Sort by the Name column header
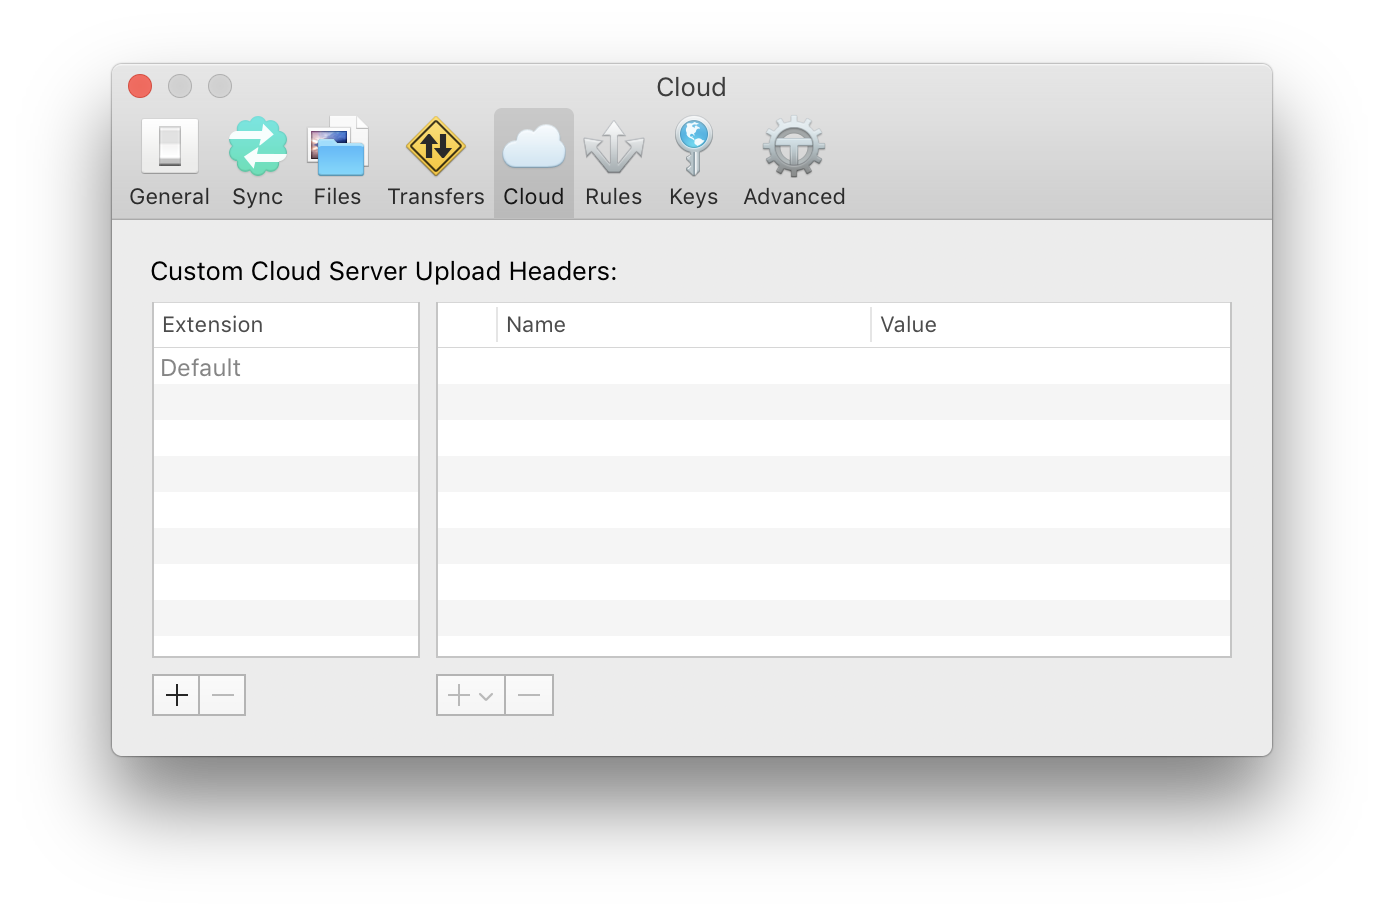Screen dimensions: 1384x916 pyautogui.click(x=684, y=325)
